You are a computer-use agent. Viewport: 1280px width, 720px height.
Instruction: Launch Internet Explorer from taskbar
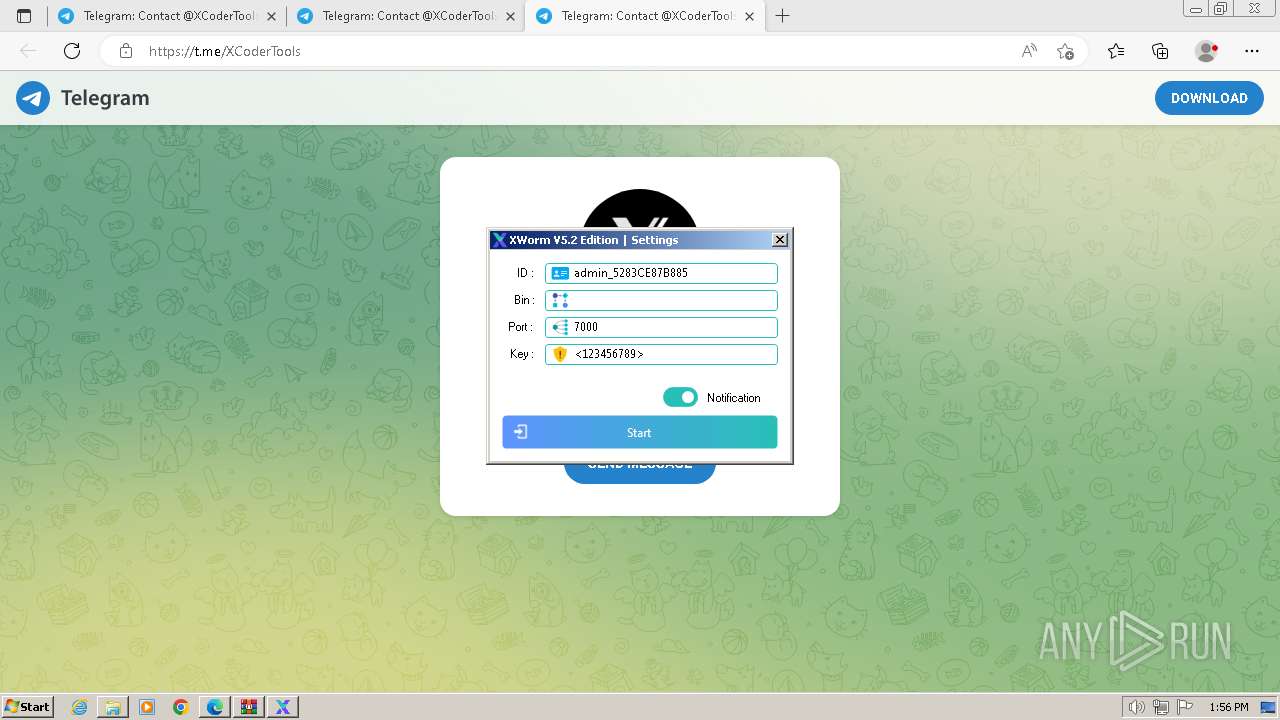point(80,707)
